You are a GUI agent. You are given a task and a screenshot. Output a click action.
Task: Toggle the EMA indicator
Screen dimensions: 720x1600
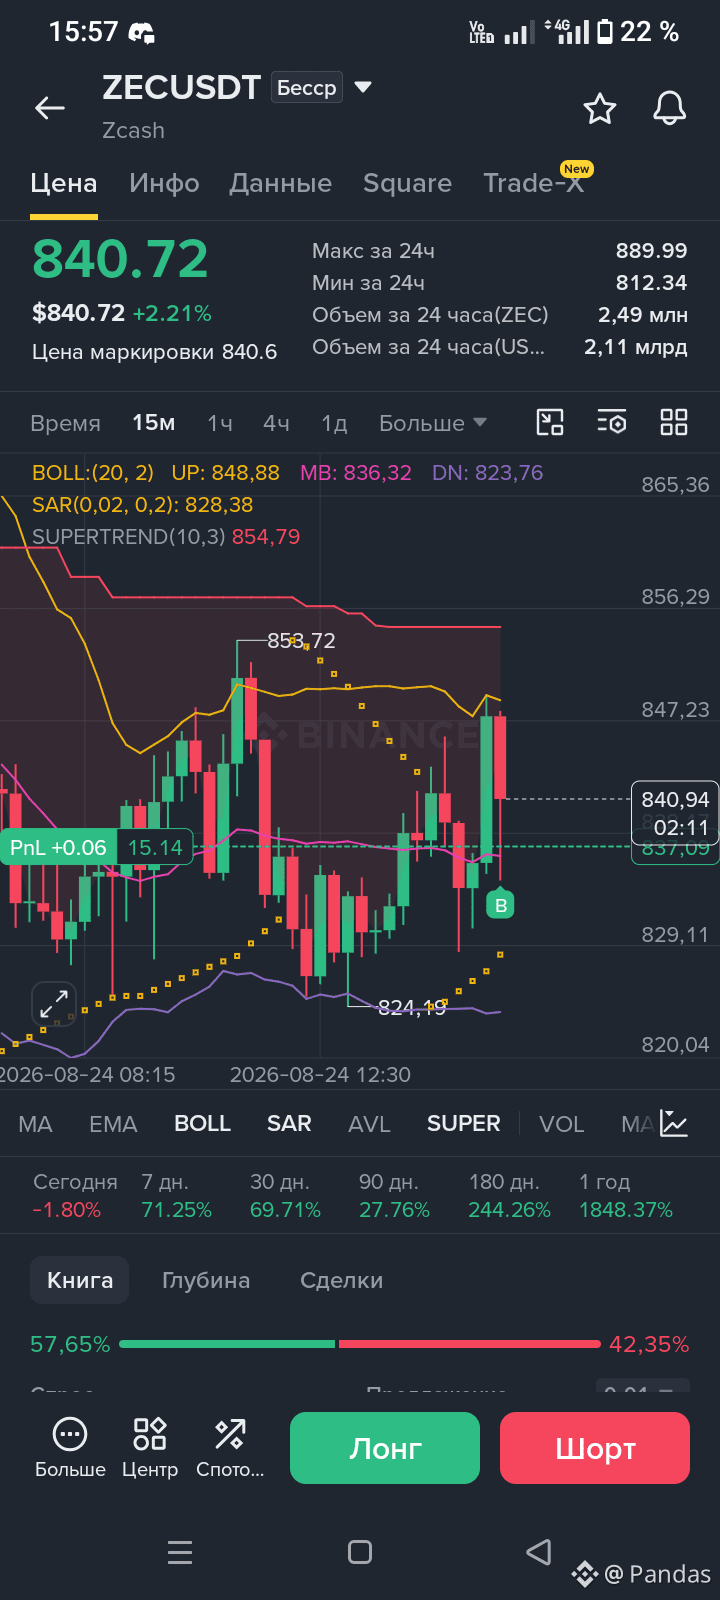(x=113, y=1124)
